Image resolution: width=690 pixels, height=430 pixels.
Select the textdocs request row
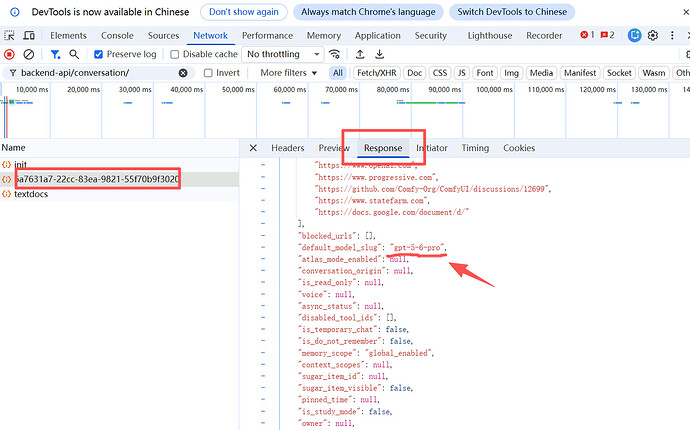point(119,194)
